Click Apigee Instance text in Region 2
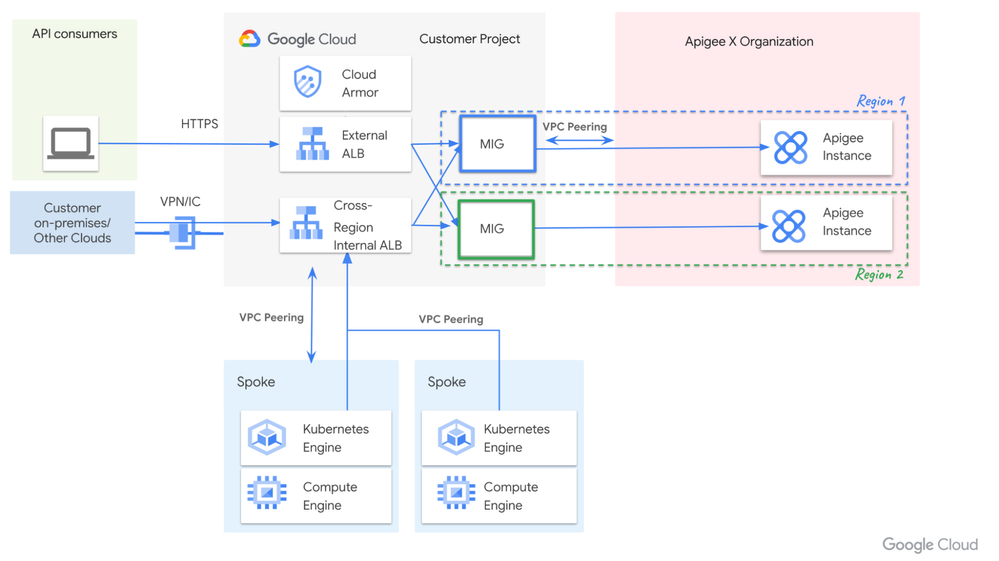999x561 pixels. tap(847, 222)
